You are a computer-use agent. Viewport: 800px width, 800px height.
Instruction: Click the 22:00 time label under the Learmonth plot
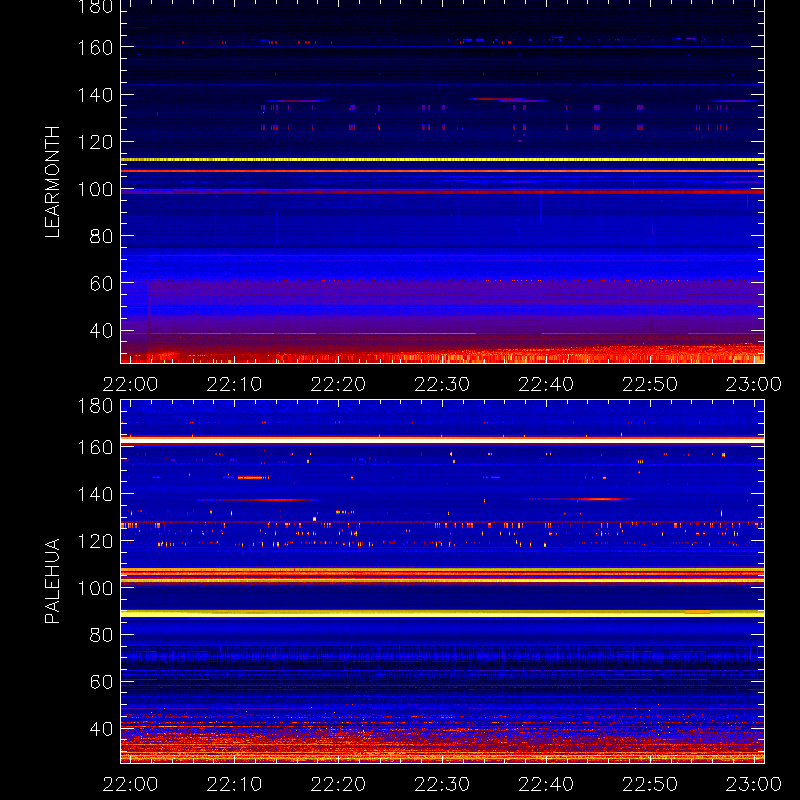(x=131, y=384)
